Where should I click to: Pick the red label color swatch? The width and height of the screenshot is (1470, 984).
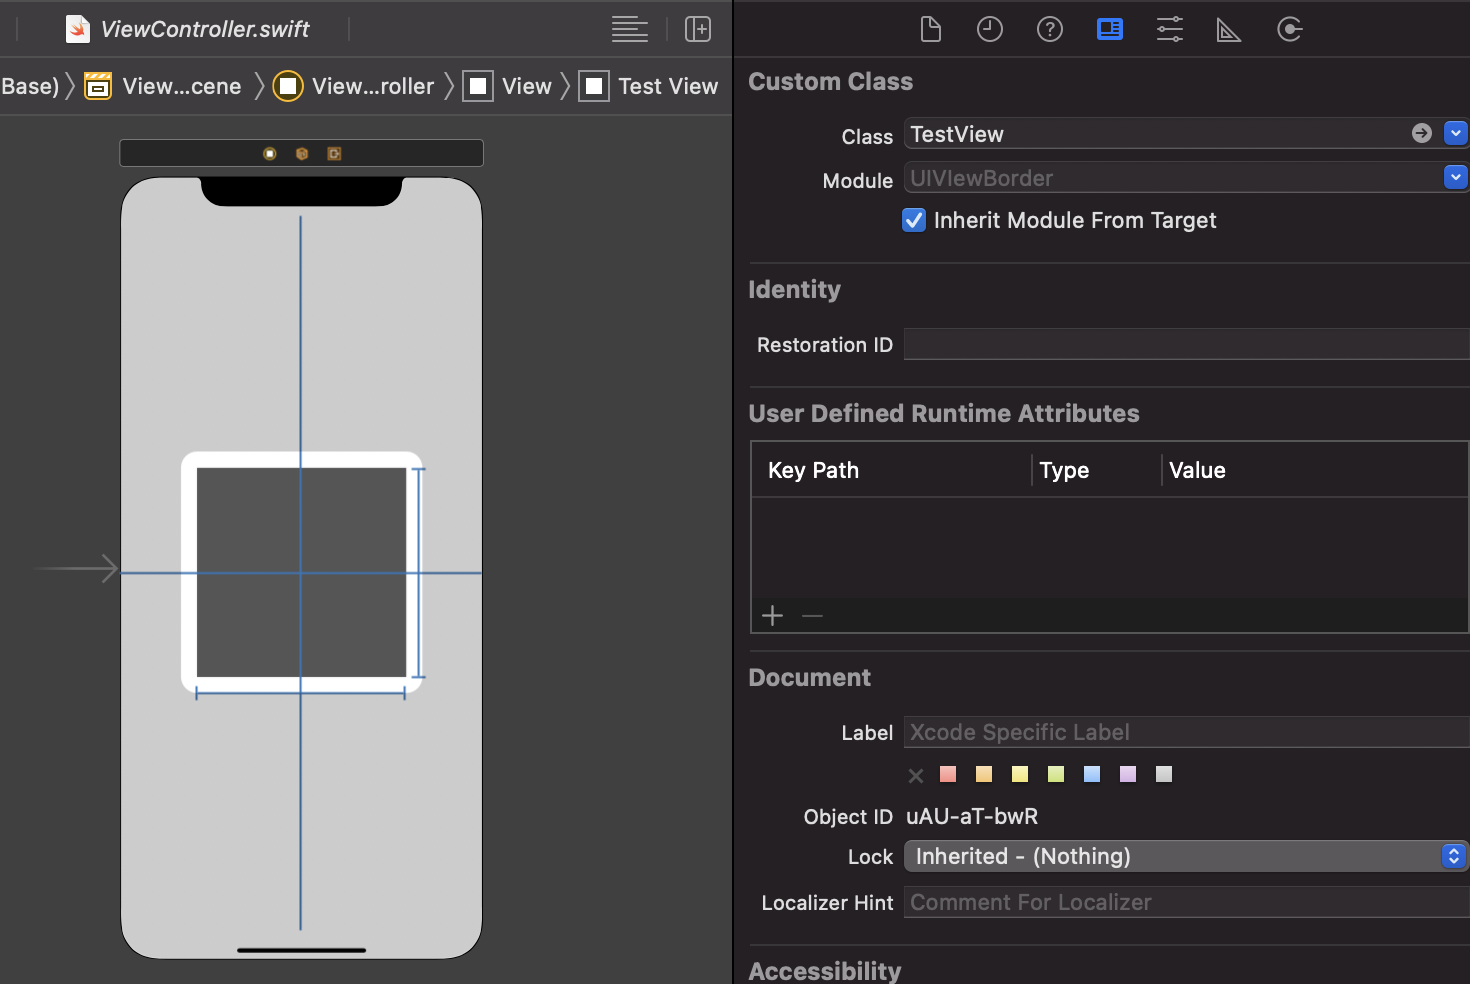tap(948, 774)
